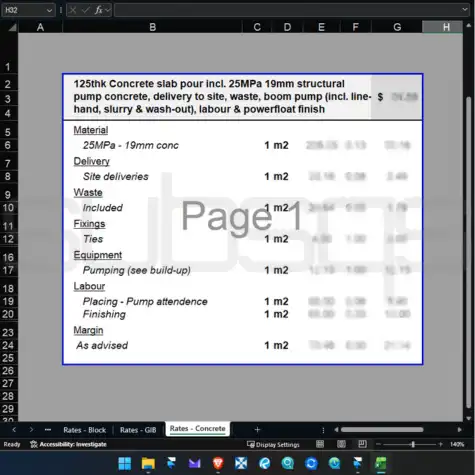Select the Rates - Concrete sheet tab
This screenshot has width=475, height=475.
(197, 429)
